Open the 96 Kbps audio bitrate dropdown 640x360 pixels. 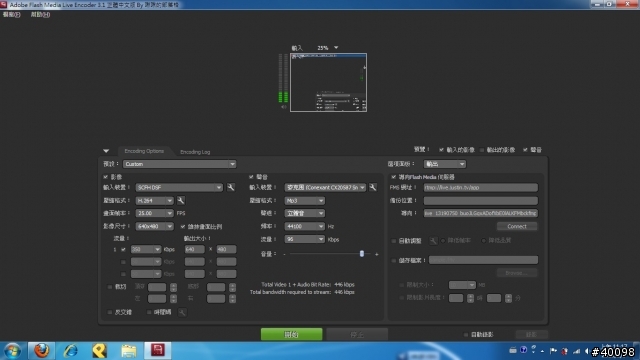[x=304, y=239]
